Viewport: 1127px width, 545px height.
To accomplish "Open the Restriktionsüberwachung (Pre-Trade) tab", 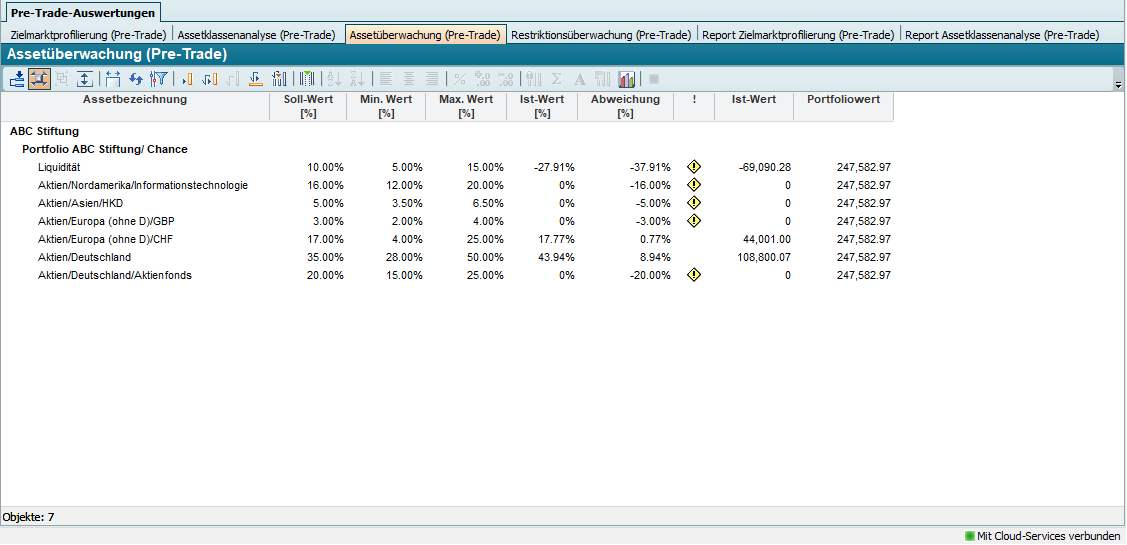I will point(601,35).
